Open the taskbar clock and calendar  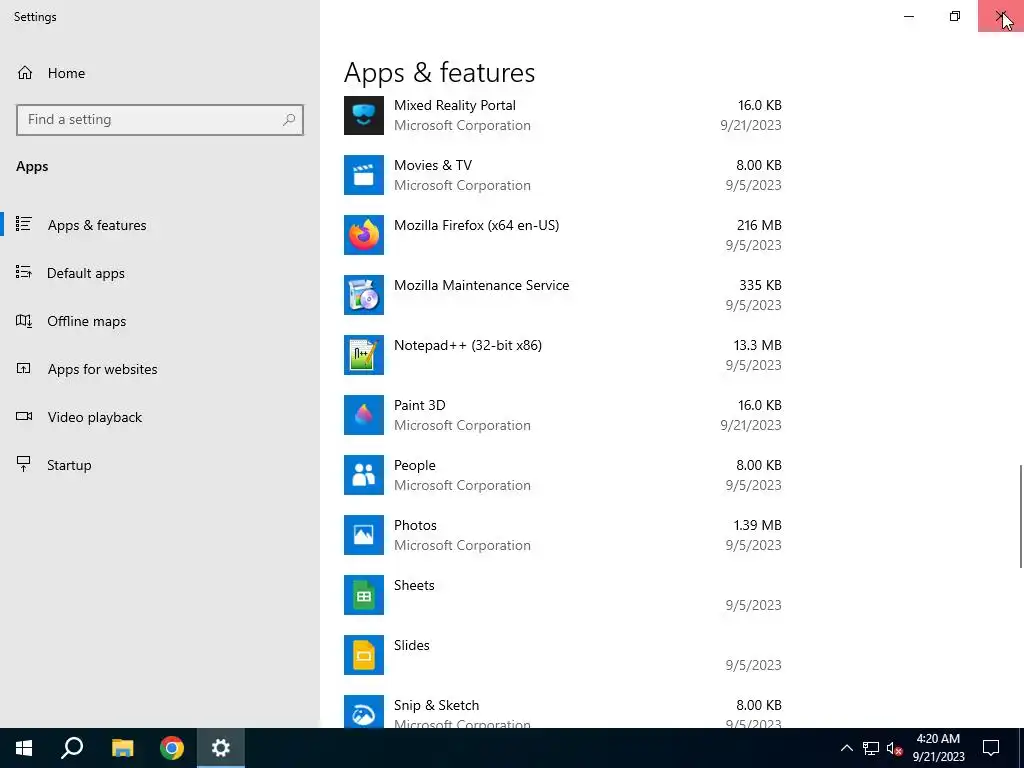click(x=938, y=748)
